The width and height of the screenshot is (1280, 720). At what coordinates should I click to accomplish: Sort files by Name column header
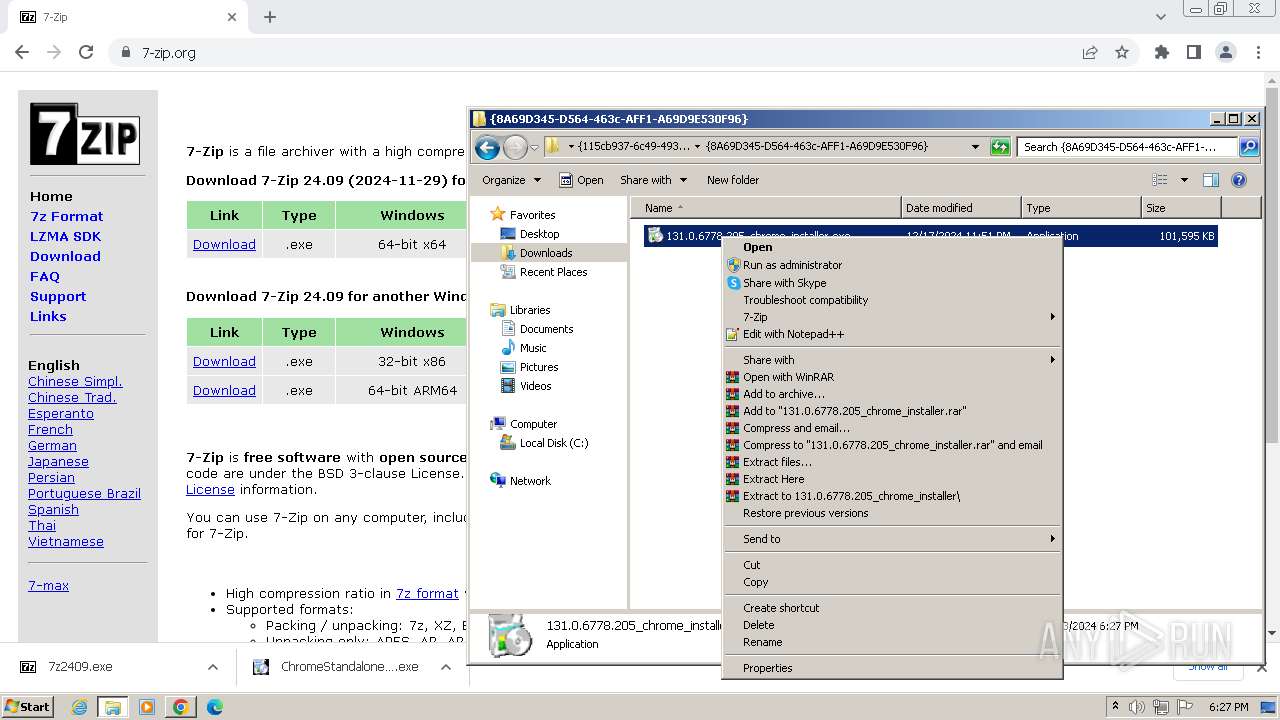coord(766,208)
